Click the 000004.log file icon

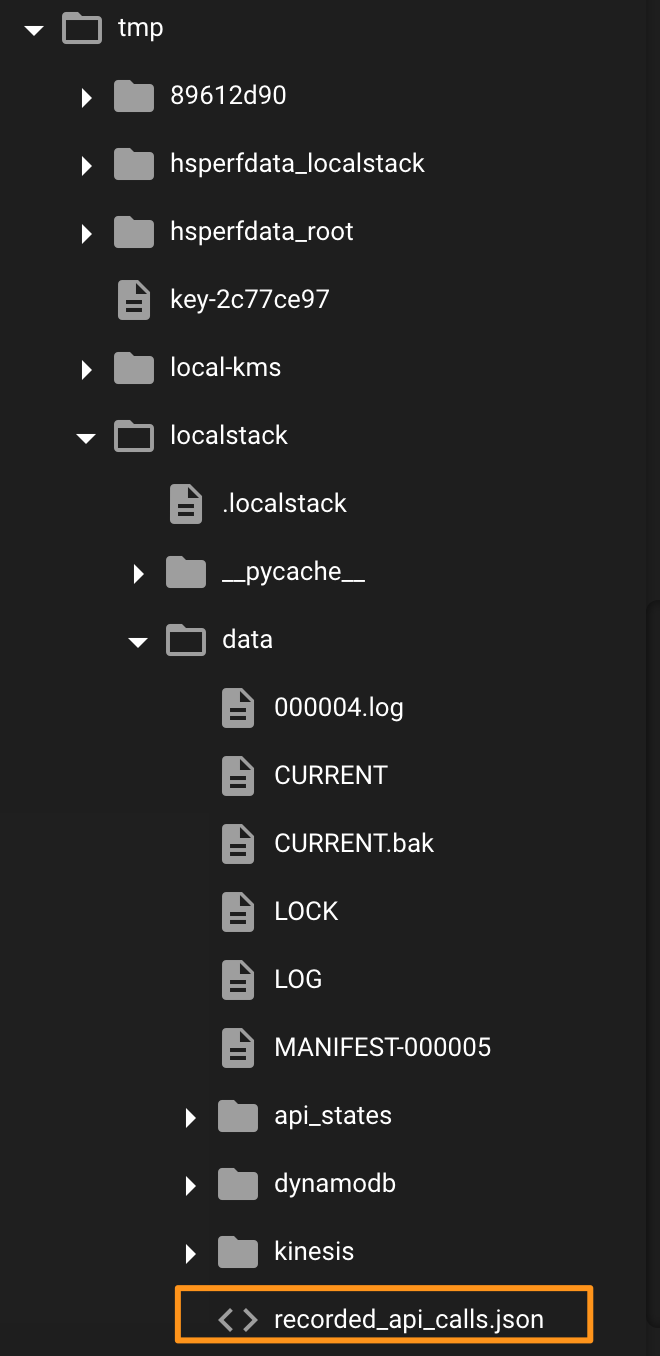[x=238, y=708]
